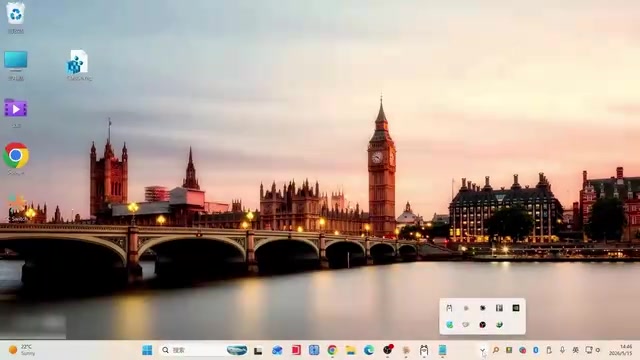Click the striped dark square overflow icon
Screen dimensions: 640x360
(499, 308)
